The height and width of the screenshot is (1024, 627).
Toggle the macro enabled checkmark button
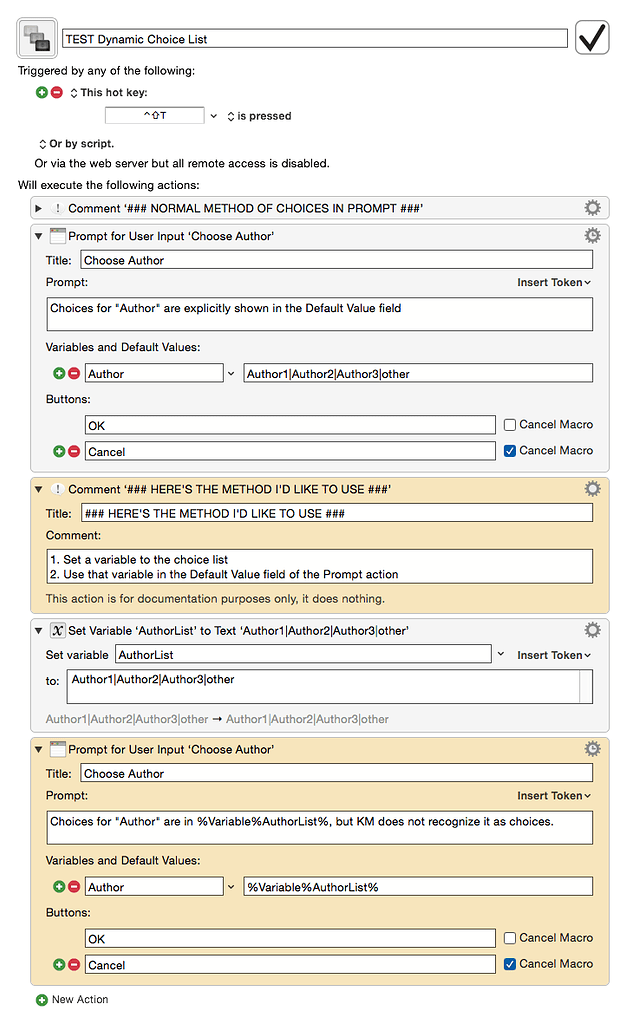click(592, 38)
